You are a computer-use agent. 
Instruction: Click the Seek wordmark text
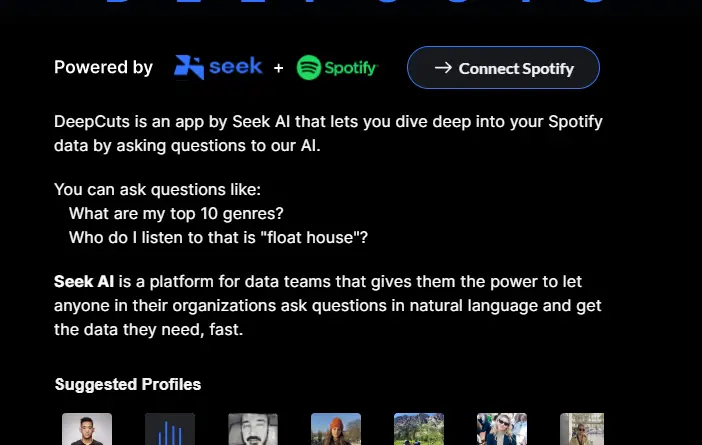236,67
